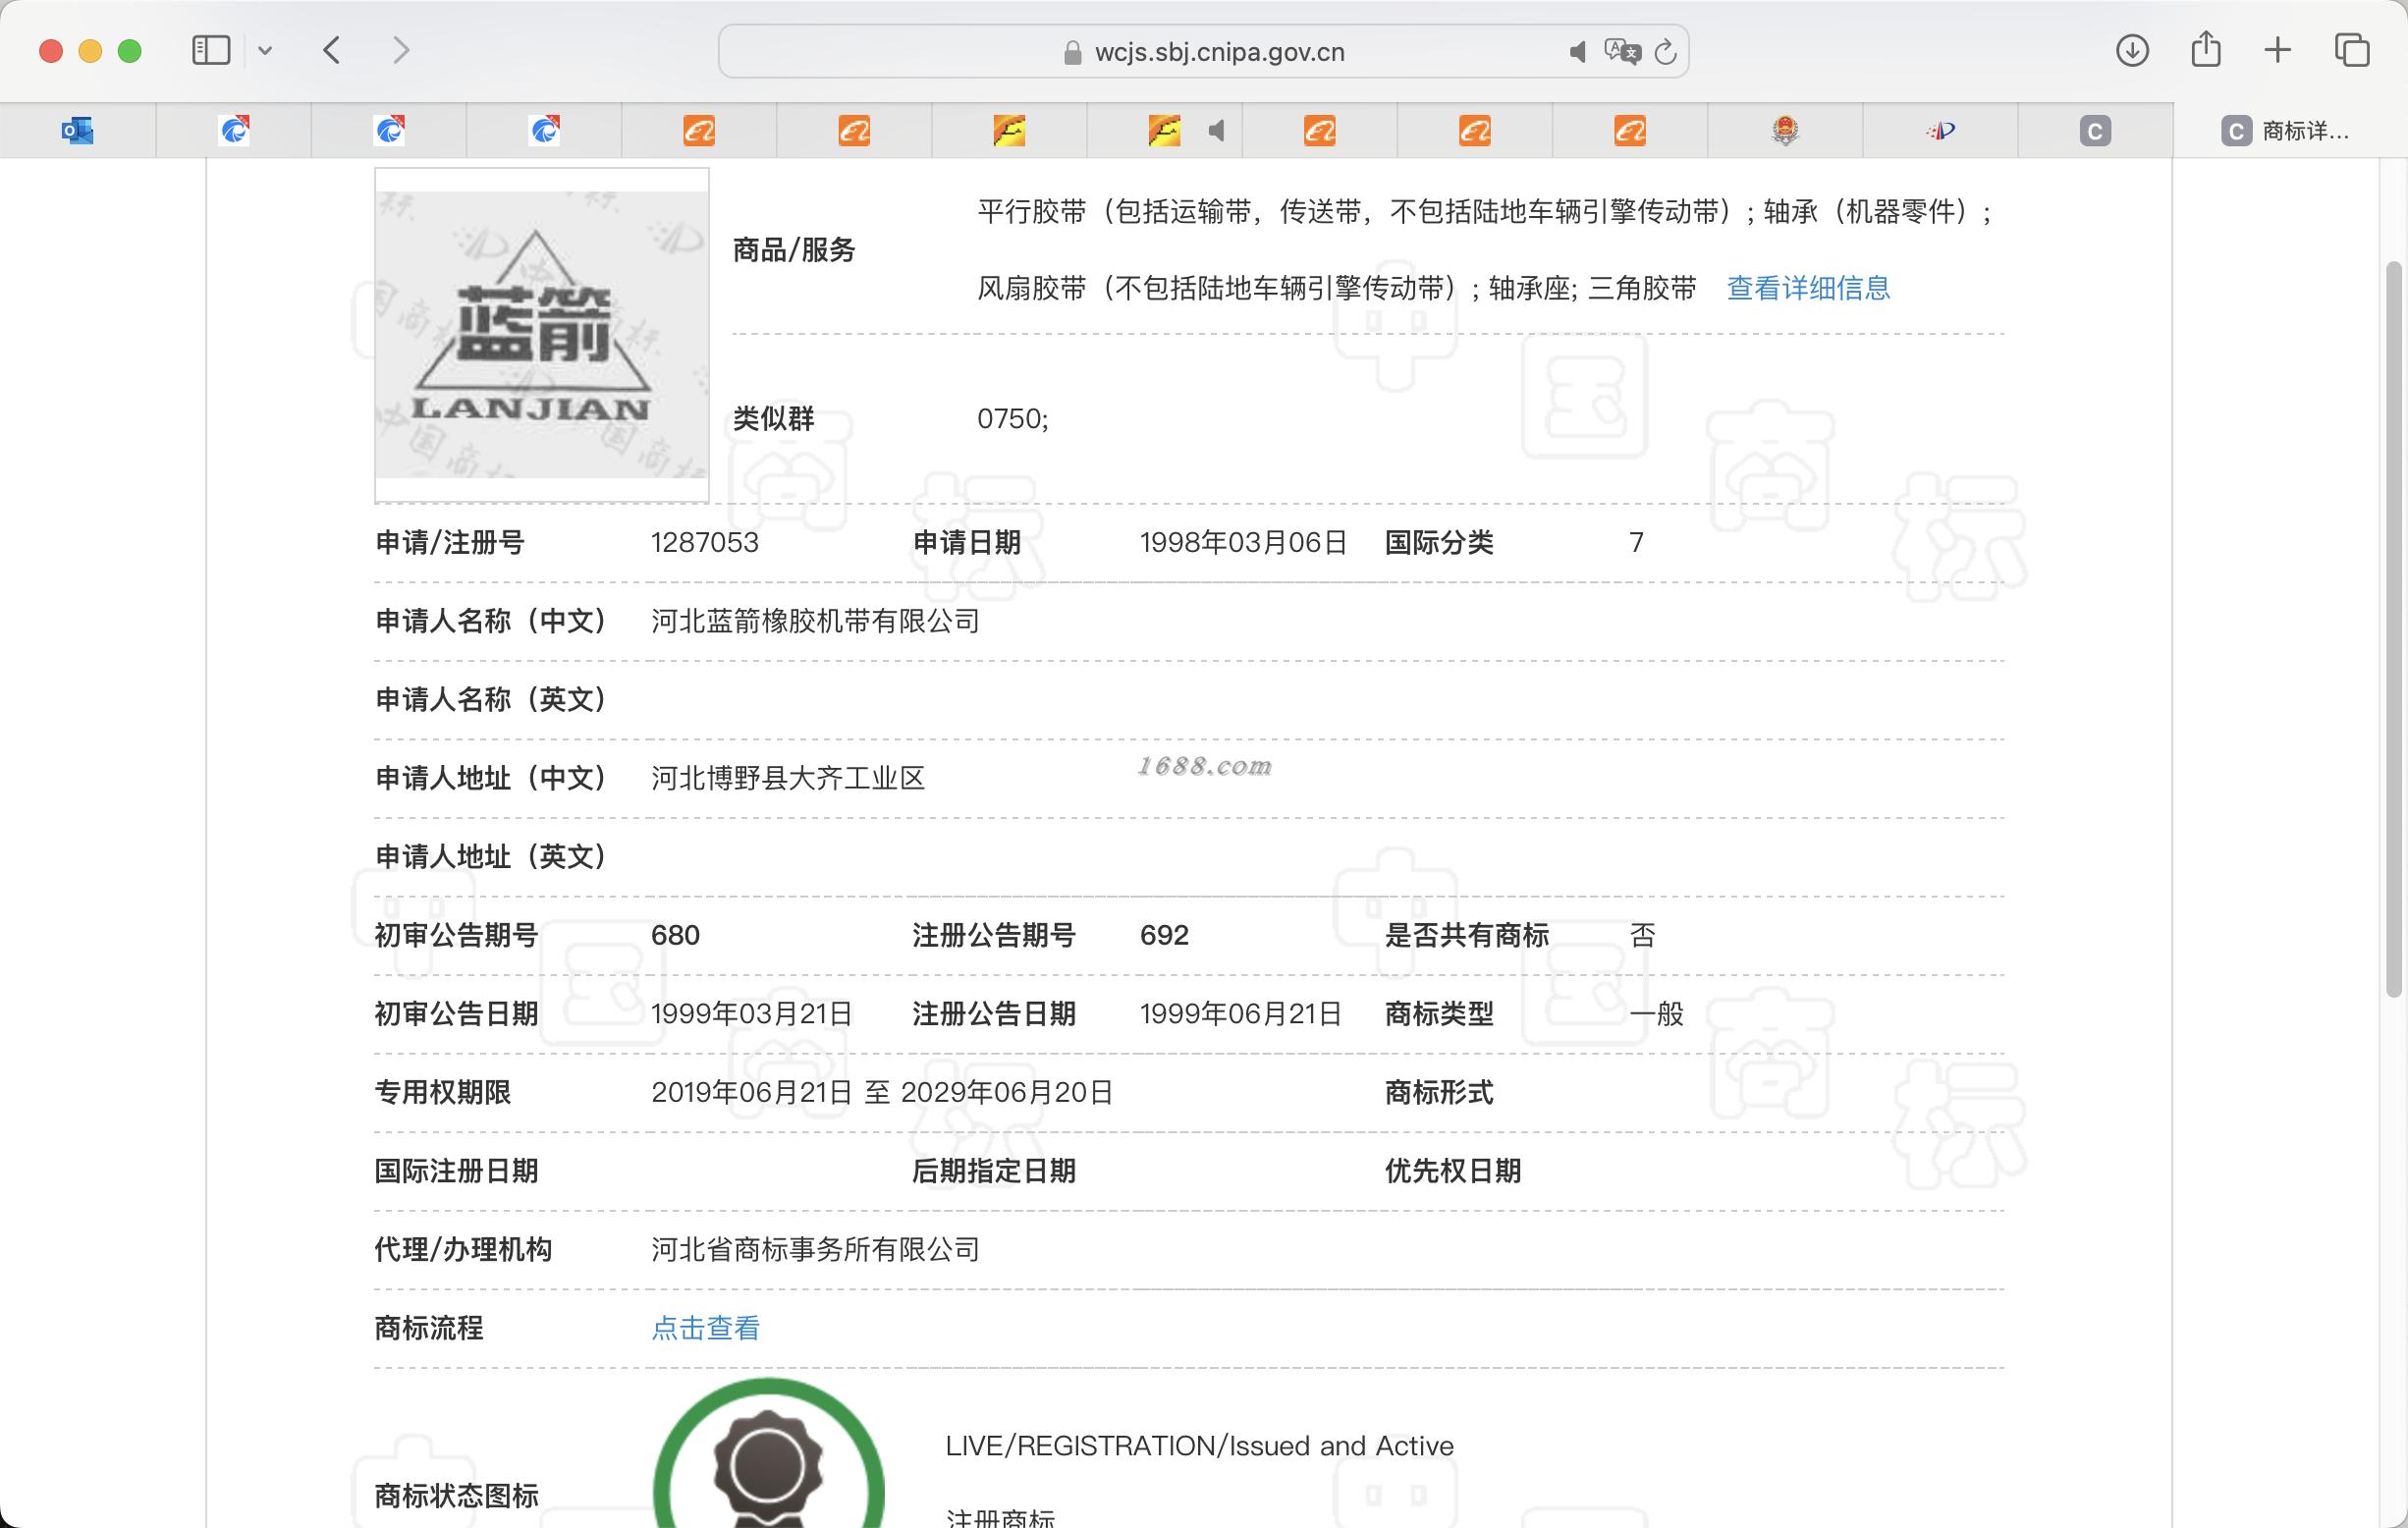The image size is (2408, 1528).
Task: Click applicant address 河北博野县大齐工业区
Action: 788,778
